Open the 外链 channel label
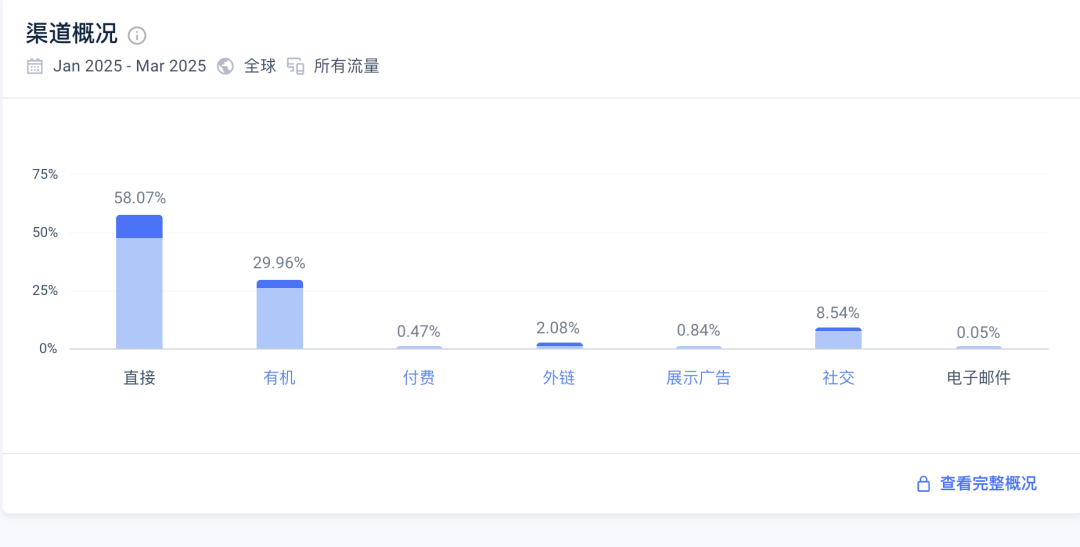The image size is (1080, 547). (x=559, y=378)
